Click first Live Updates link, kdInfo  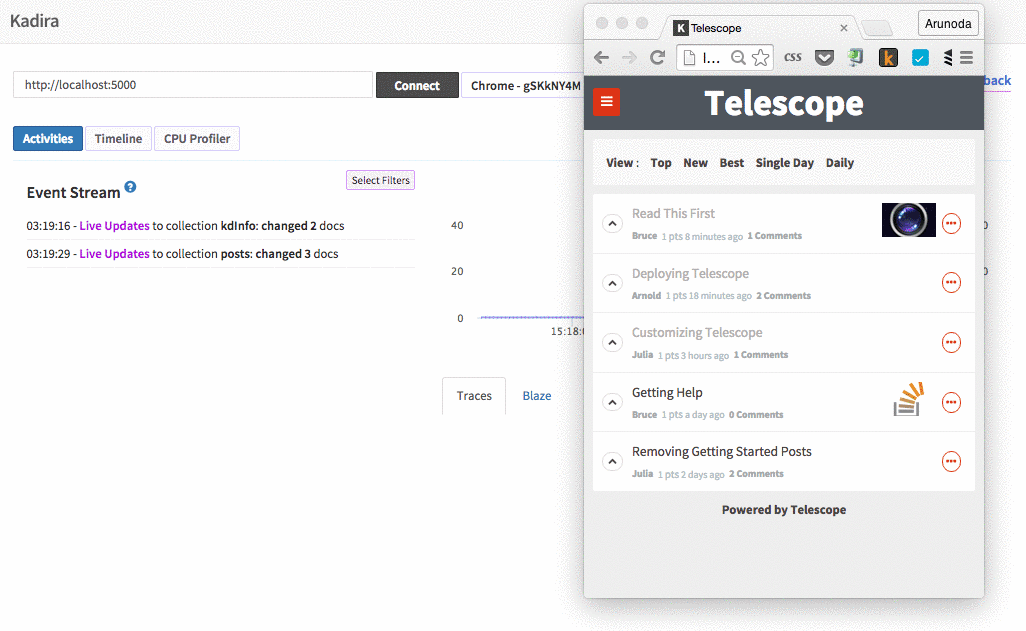click(115, 226)
